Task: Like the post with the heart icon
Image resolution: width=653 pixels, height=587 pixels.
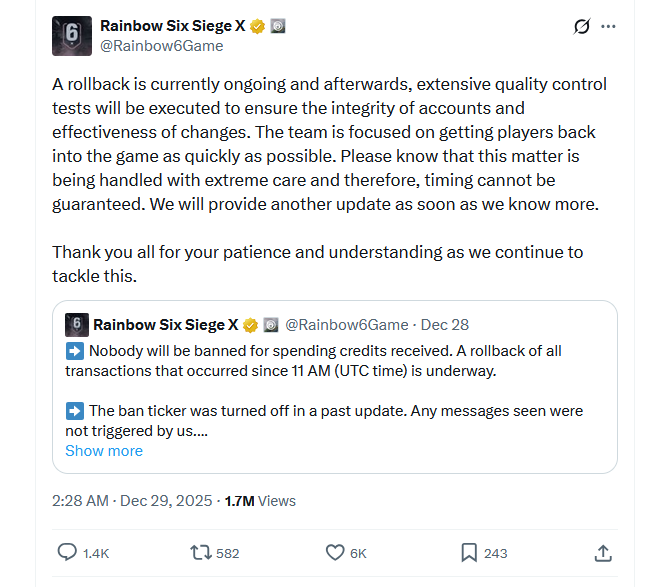Action: (x=335, y=553)
